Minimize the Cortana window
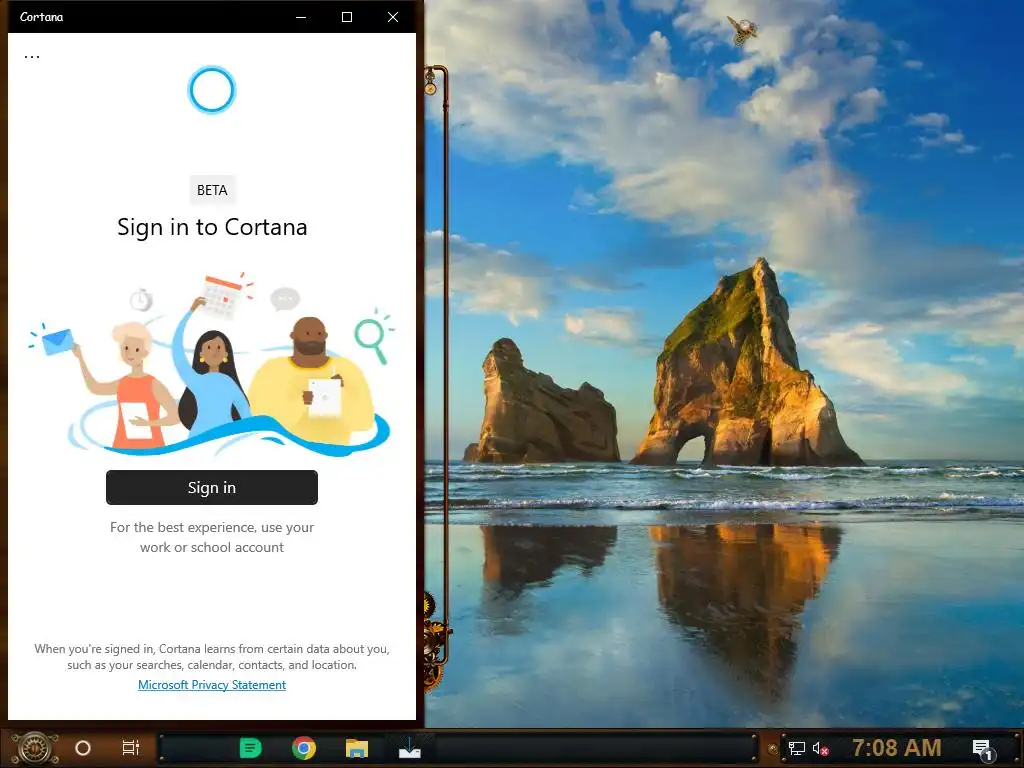The image size is (1024, 768). 301,17
